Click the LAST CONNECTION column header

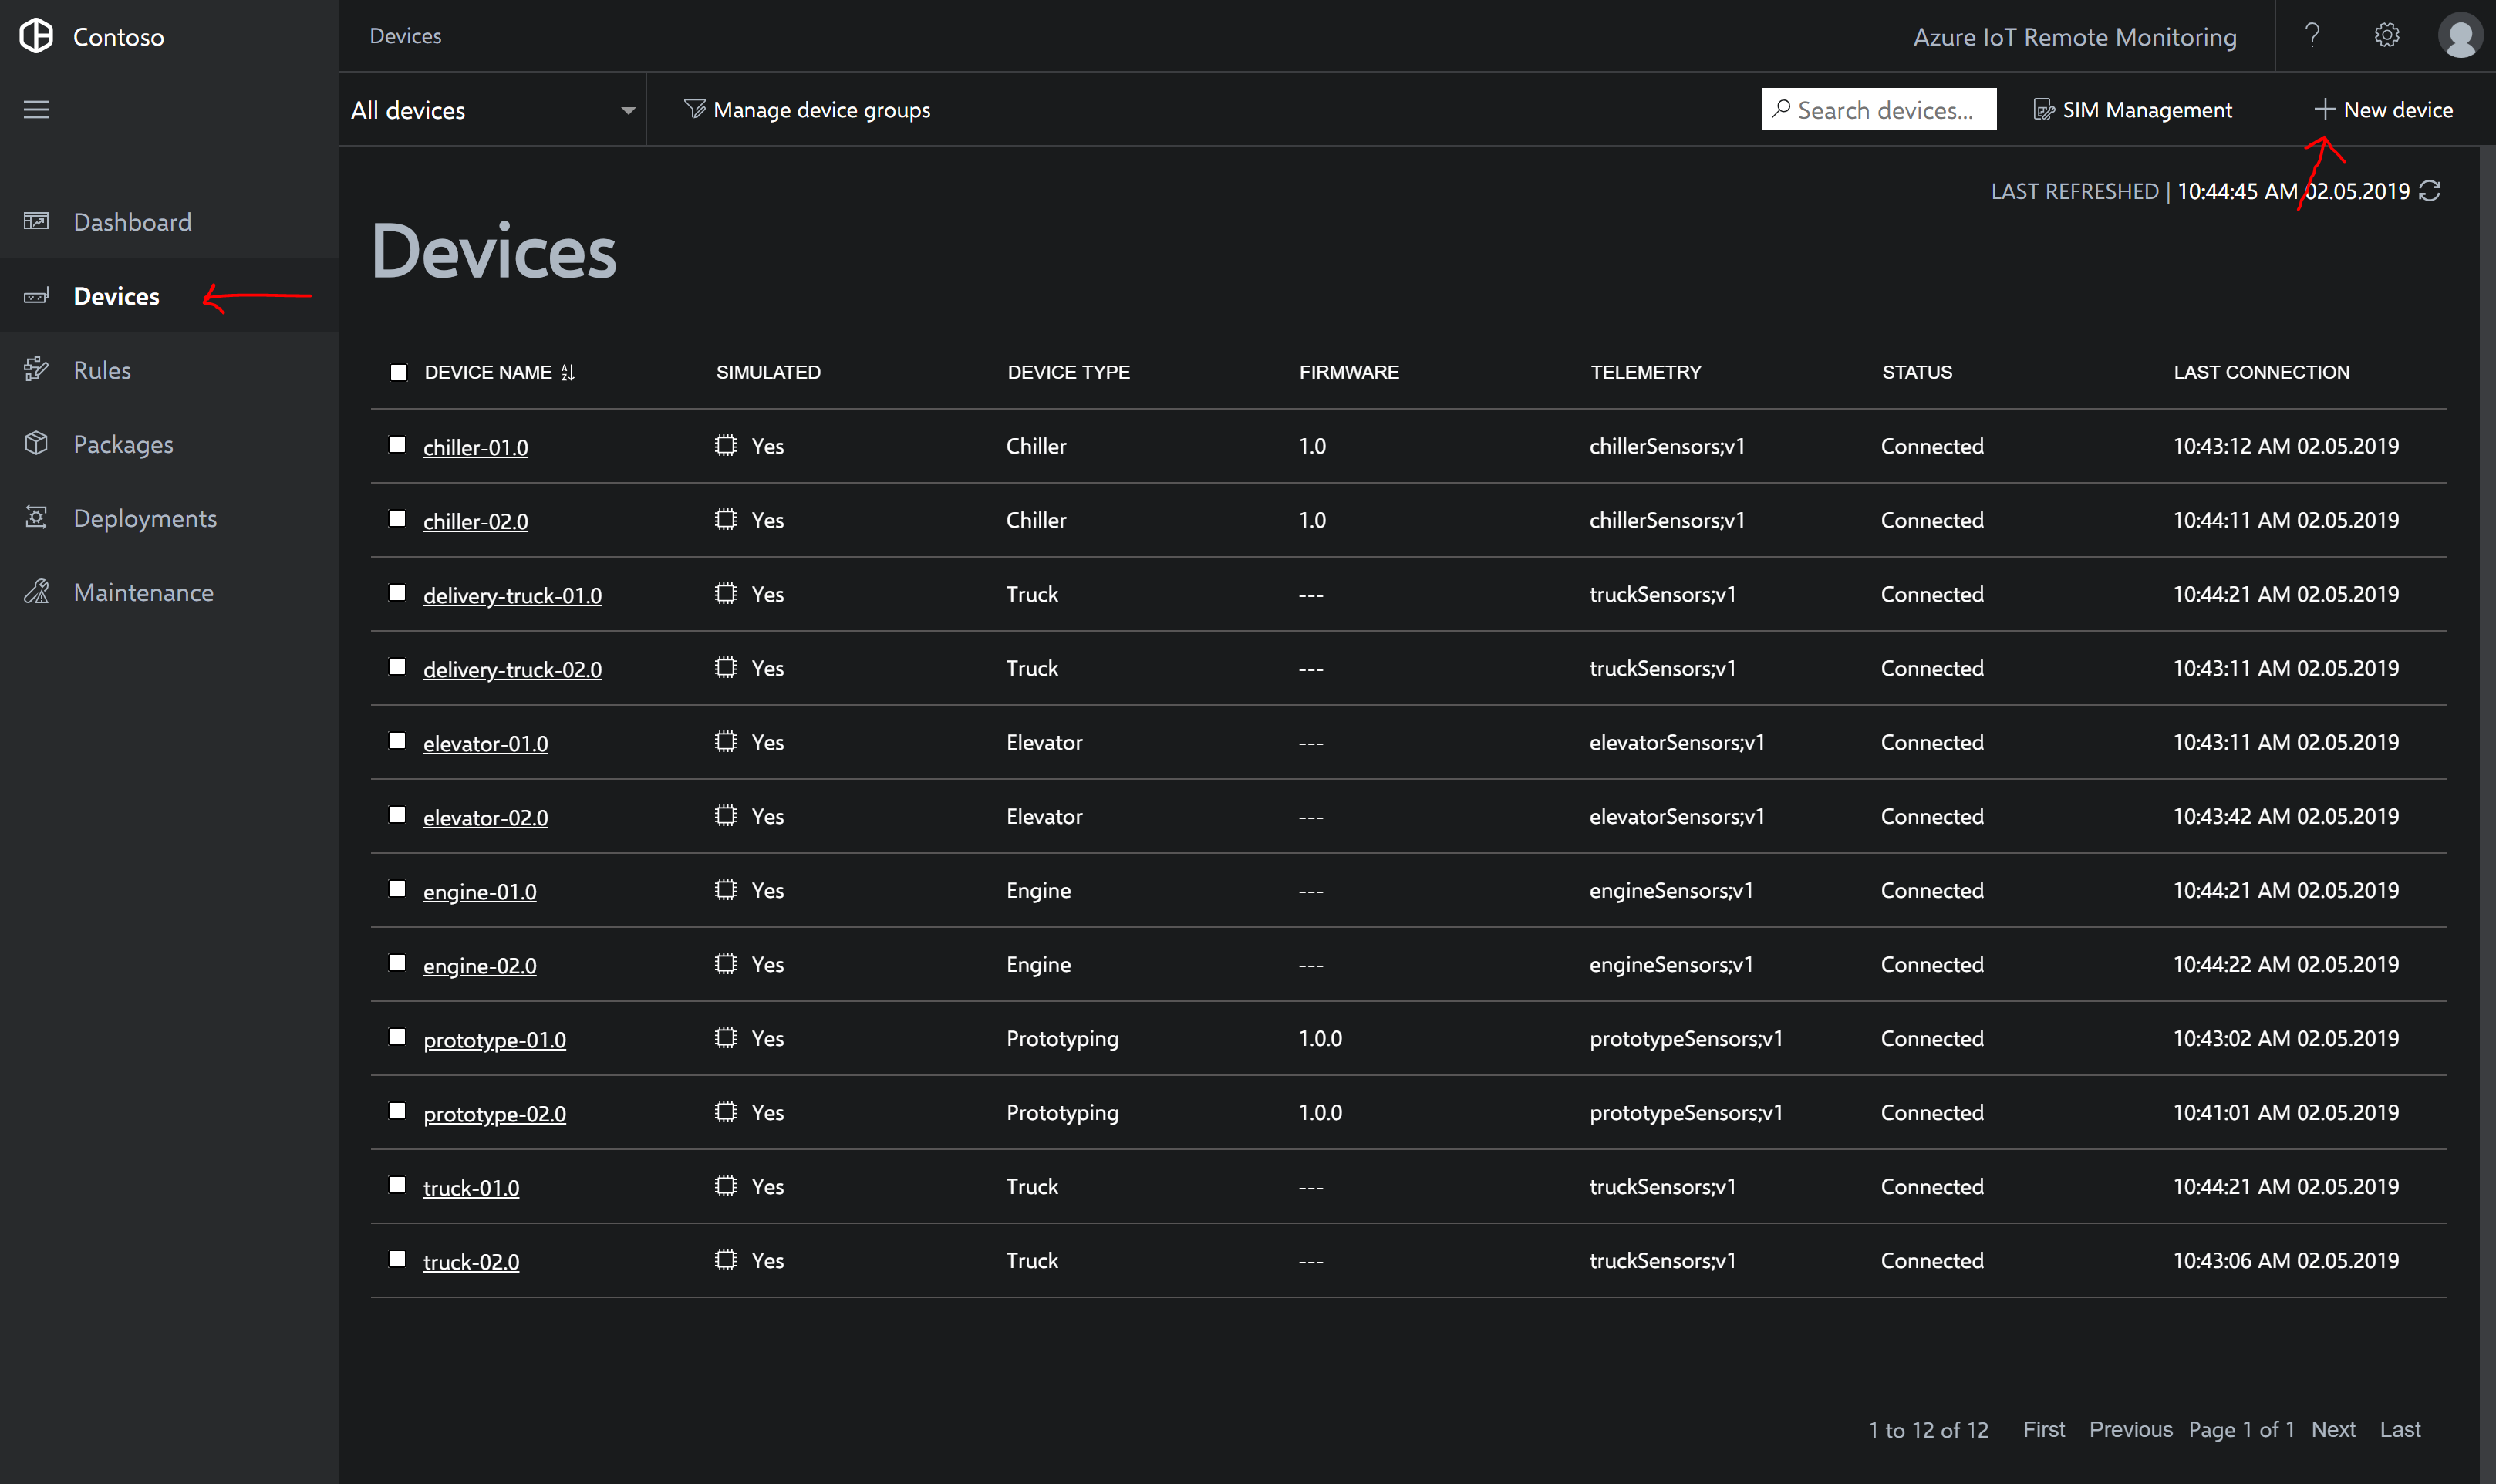point(2261,372)
